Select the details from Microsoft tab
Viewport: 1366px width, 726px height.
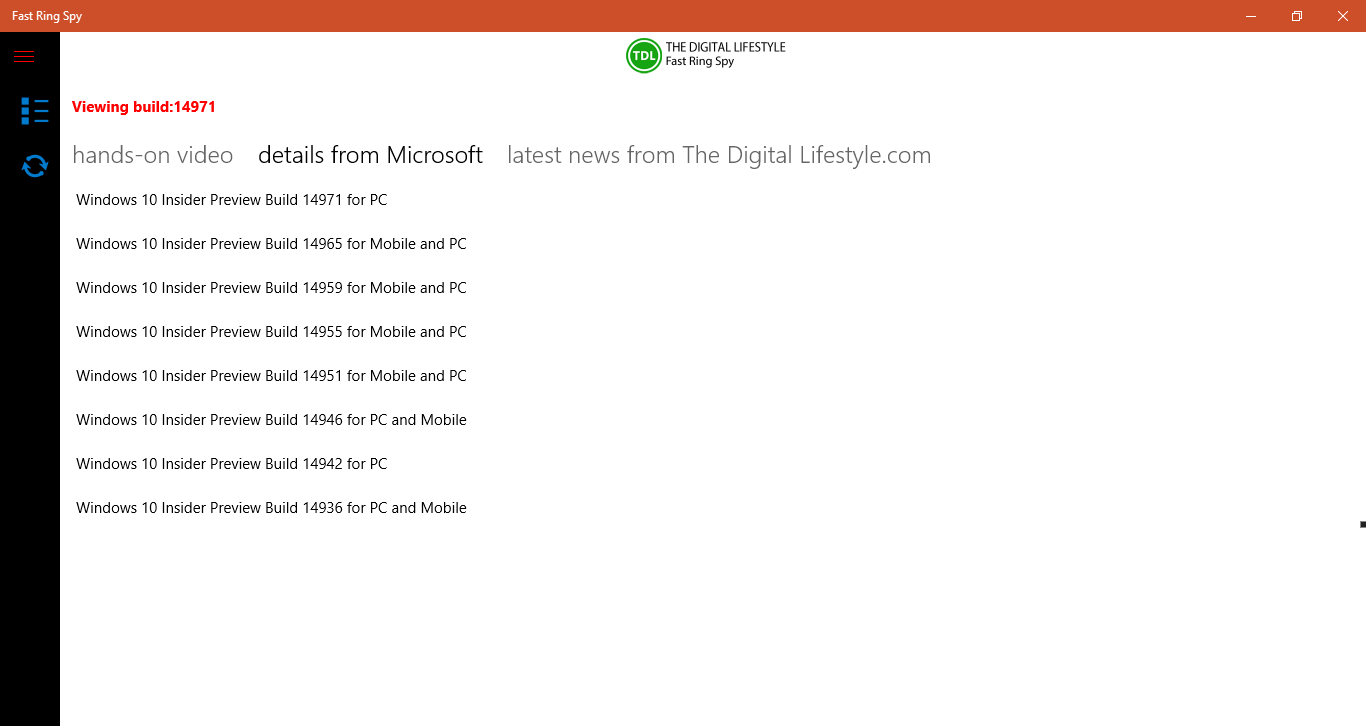[370, 155]
